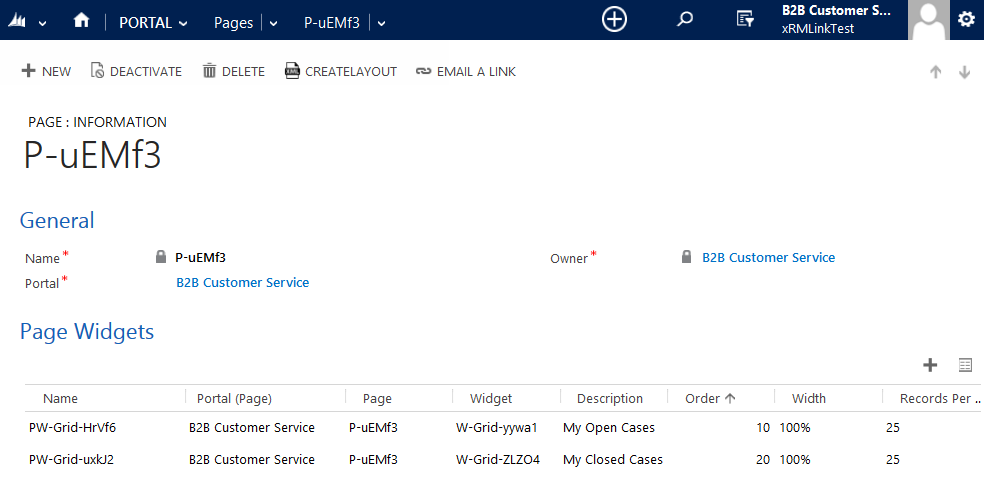Sort by Page column header
The width and height of the screenshot is (984, 495).
(x=377, y=398)
